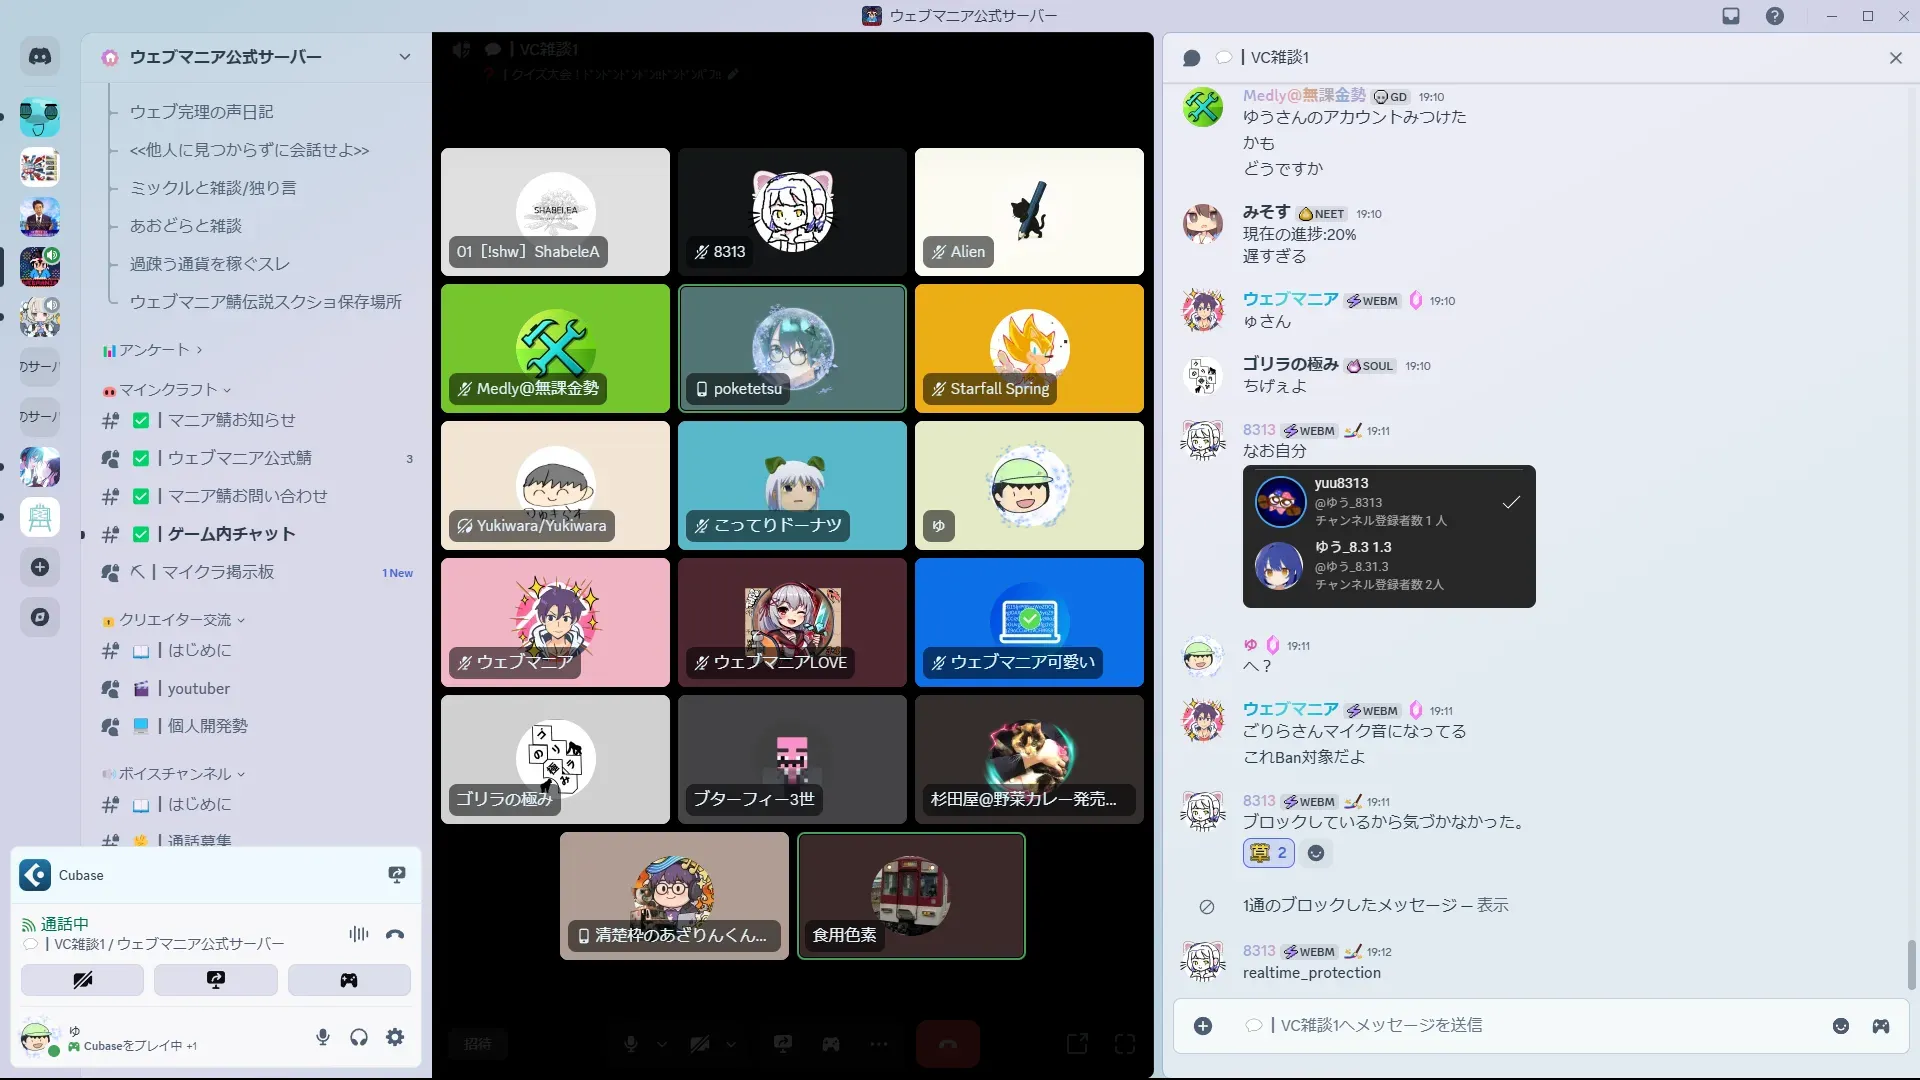
Task: Add a server with plus icon
Action: point(40,567)
